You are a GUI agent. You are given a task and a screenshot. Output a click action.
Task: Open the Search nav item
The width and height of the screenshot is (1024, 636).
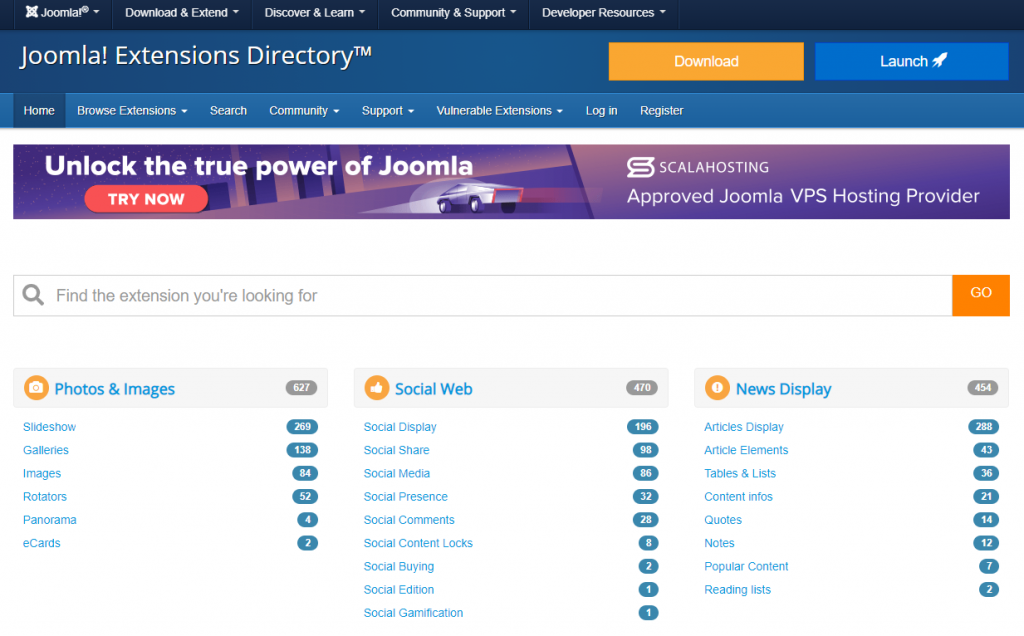(228, 110)
